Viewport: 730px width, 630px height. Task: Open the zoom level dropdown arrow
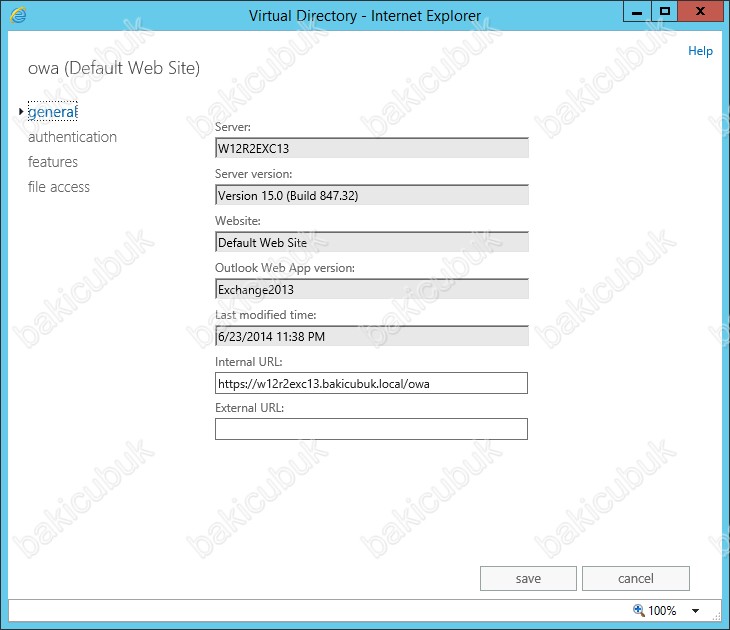point(696,611)
